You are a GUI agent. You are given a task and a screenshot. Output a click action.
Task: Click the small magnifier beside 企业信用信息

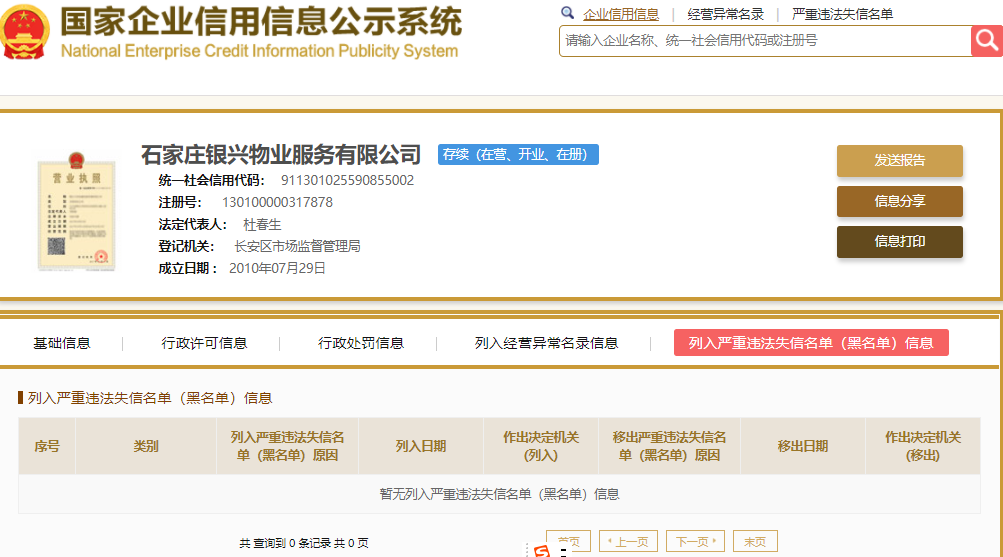pyautogui.click(x=567, y=13)
